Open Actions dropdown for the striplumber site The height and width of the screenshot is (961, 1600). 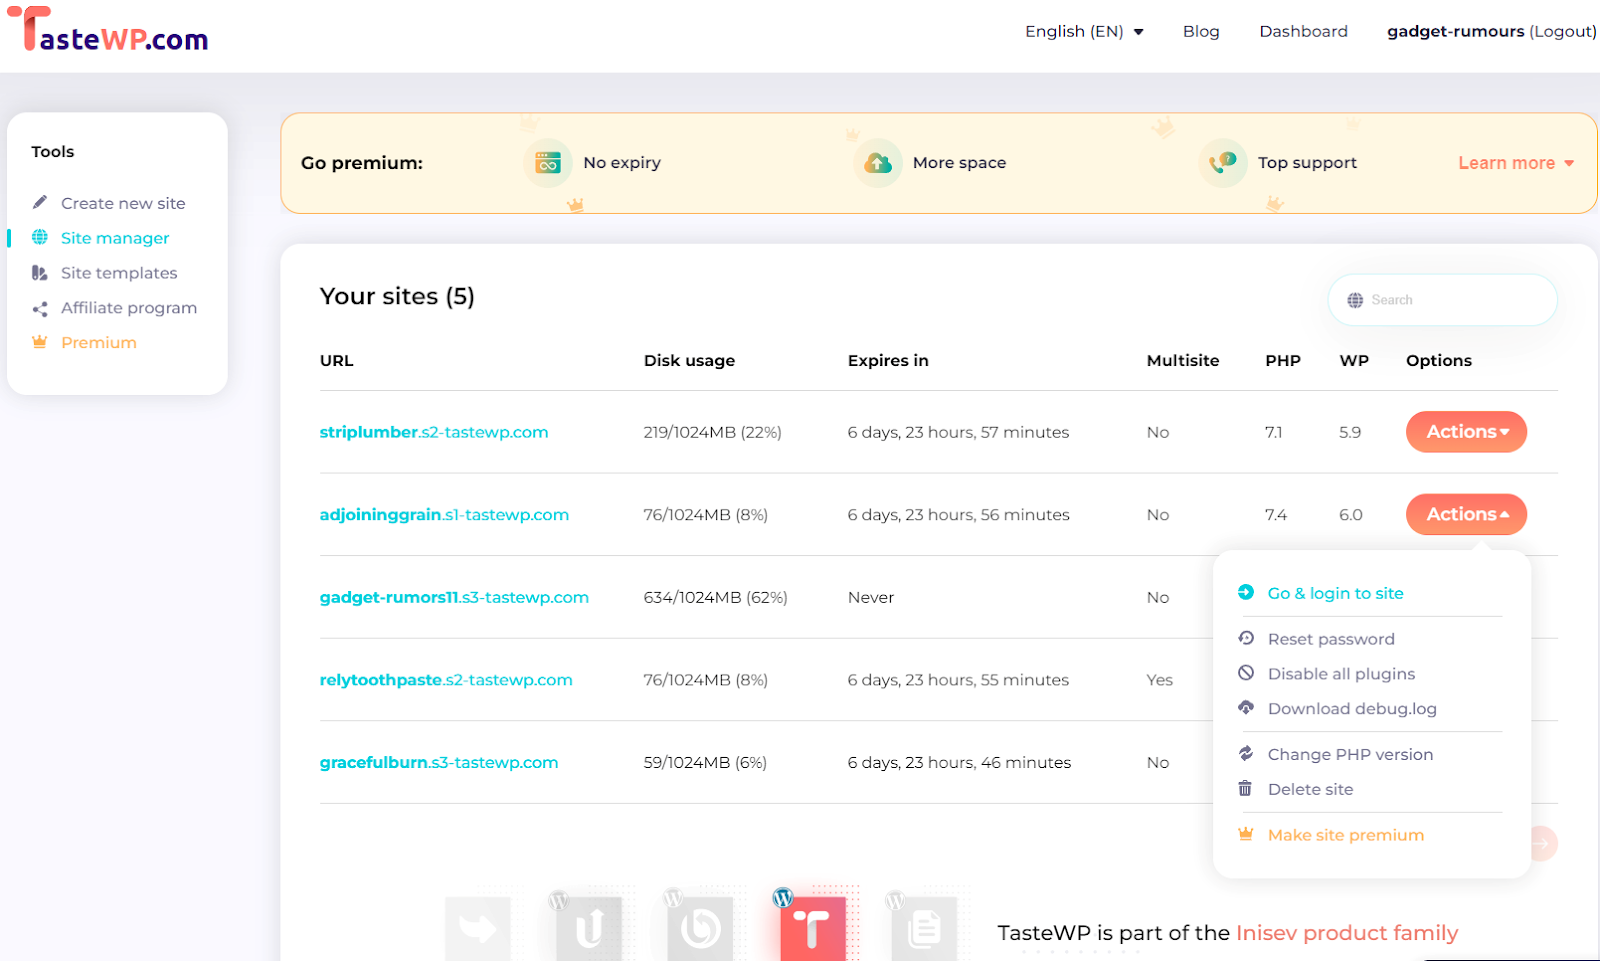point(1466,432)
